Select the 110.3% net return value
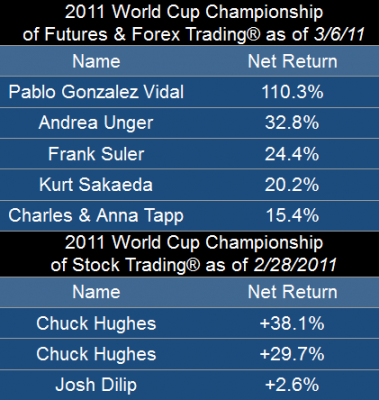This screenshot has width=379, height=400. coord(292,92)
